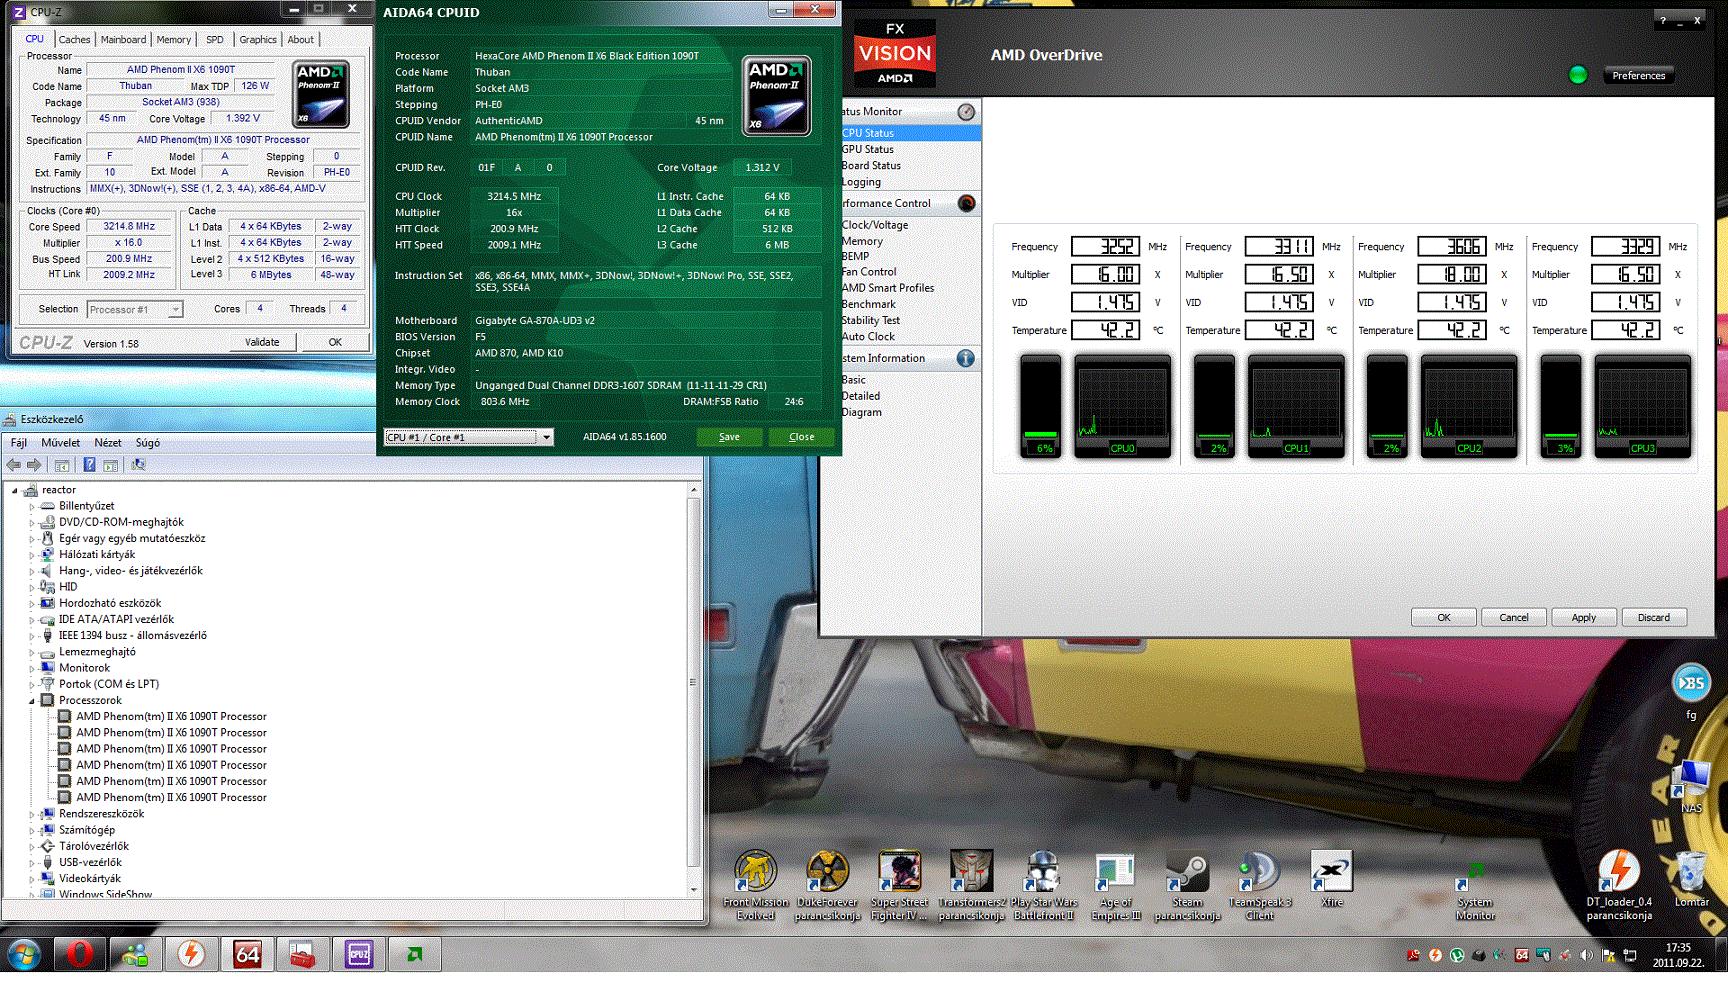Open Front Mission Evolved desktop shortcut

[756, 884]
